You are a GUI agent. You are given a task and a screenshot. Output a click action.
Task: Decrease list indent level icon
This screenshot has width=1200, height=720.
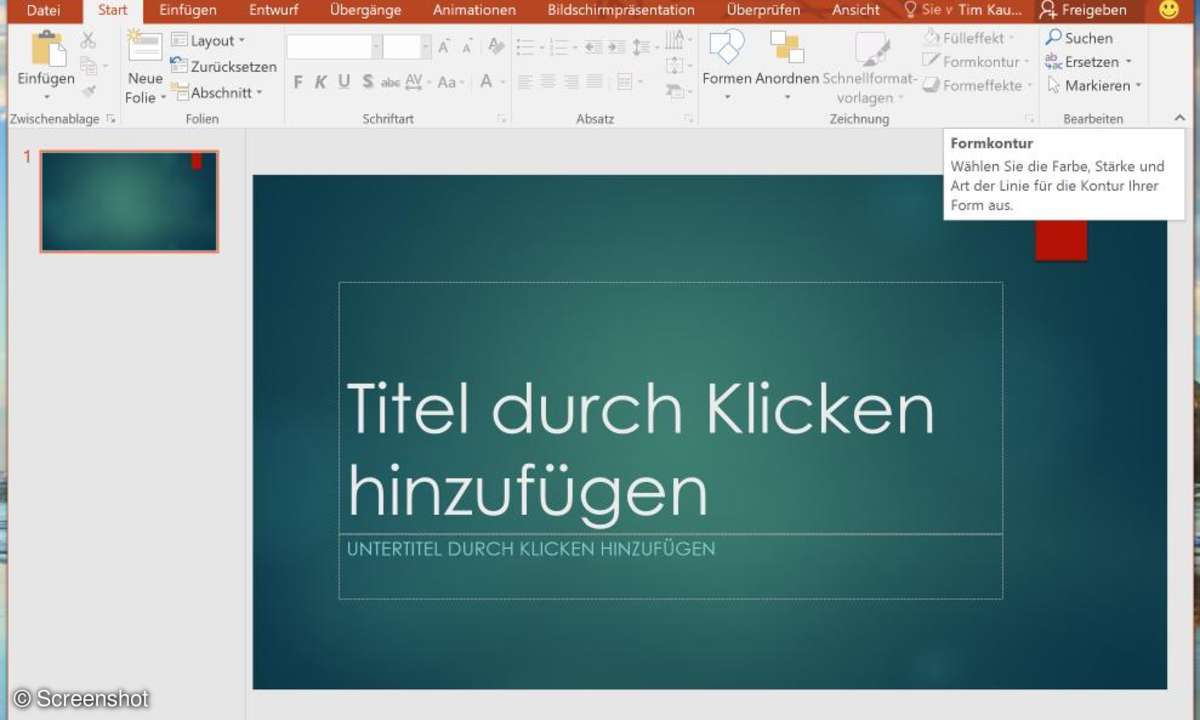(x=593, y=47)
